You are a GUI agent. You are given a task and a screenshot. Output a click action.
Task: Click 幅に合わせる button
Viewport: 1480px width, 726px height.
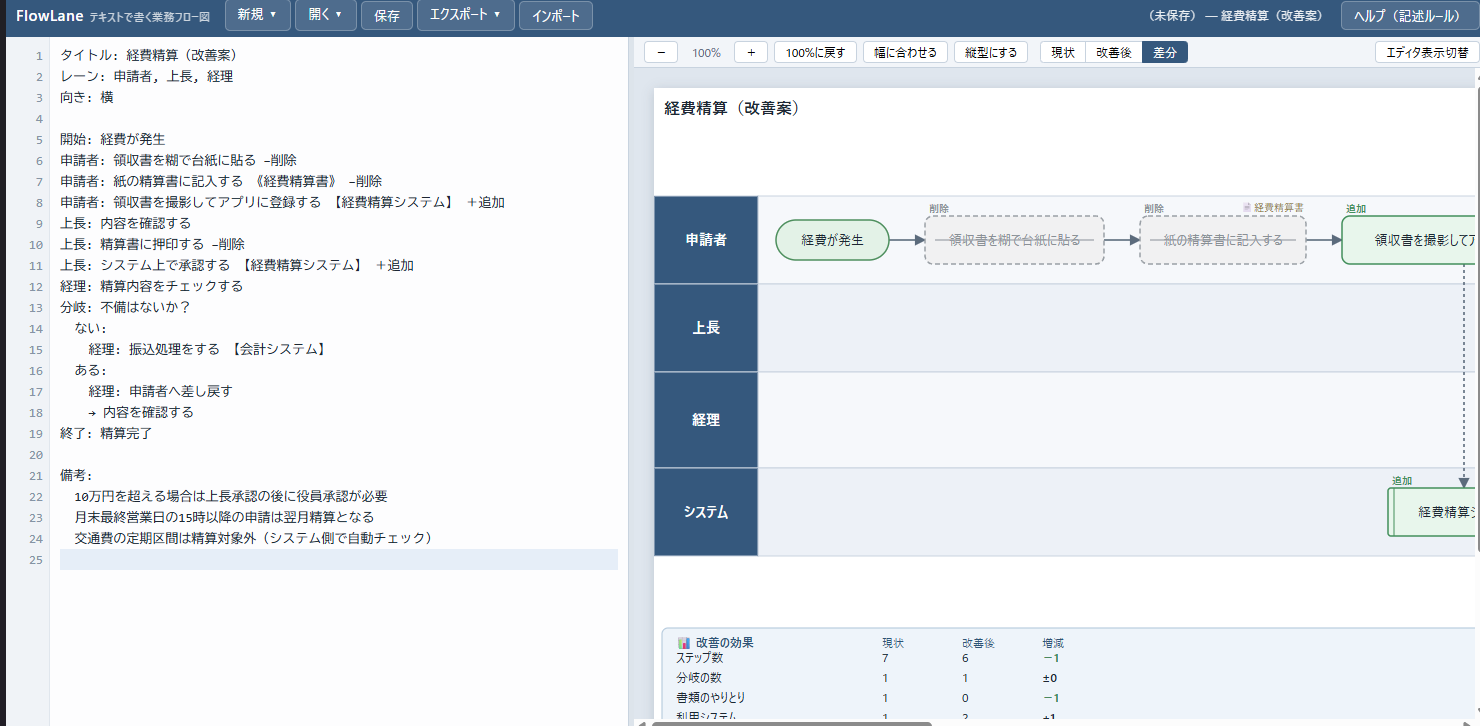[x=905, y=52]
